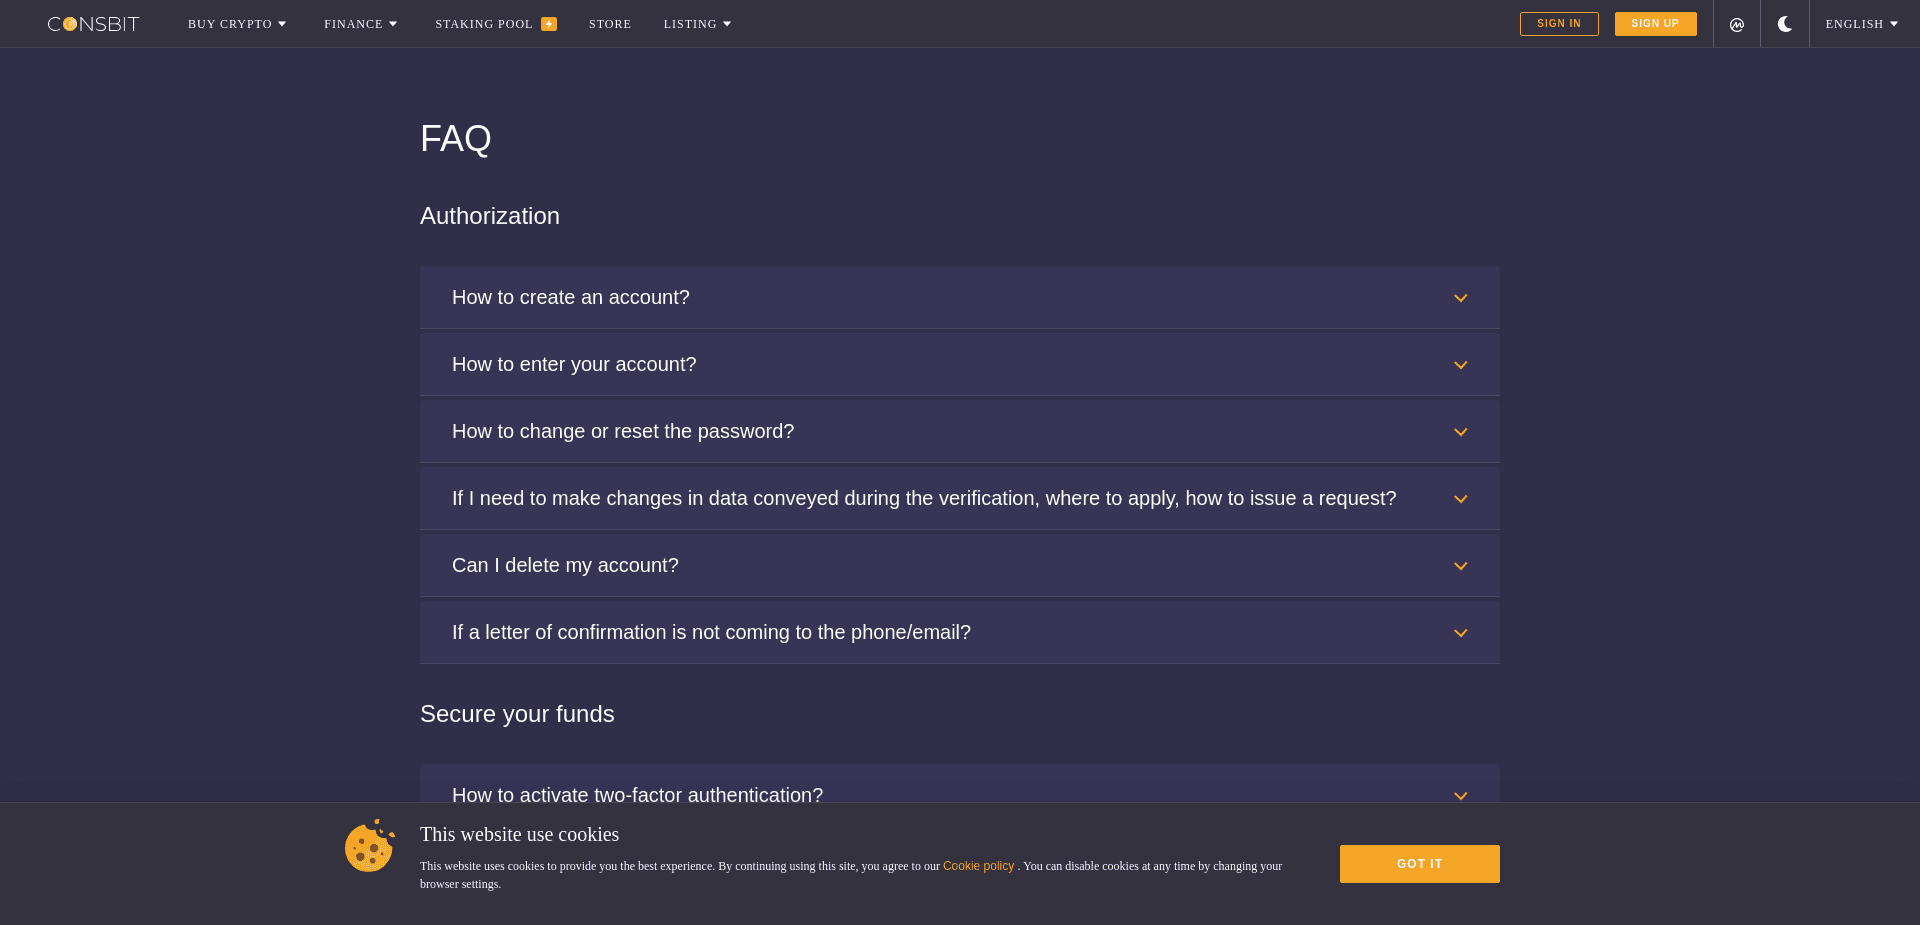Image resolution: width=1920 pixels, height=925 pixels.
Task: Open the ENGLISH language dropdown
Action: pyautogui.click(x=1860, y=23)
